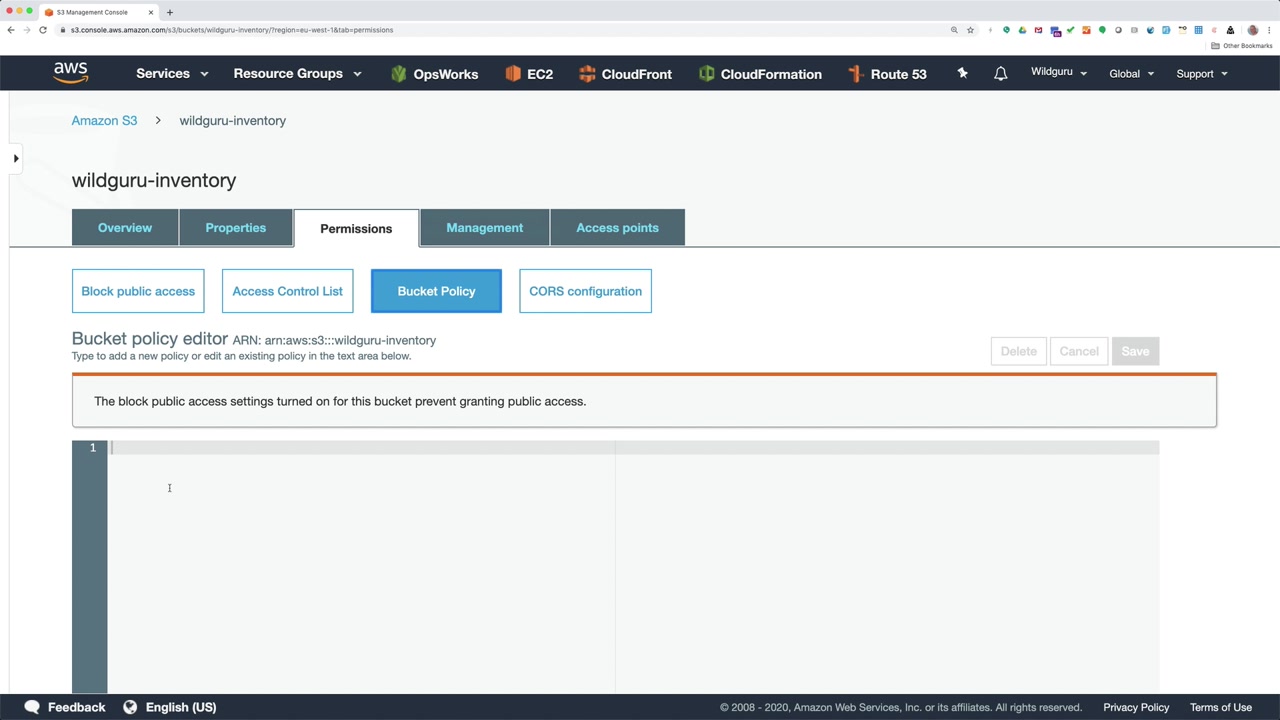Click the wildguru-inventory bucket heading
The width and height of the screenshot is (1280, 720).
click(x=154, y=180)
